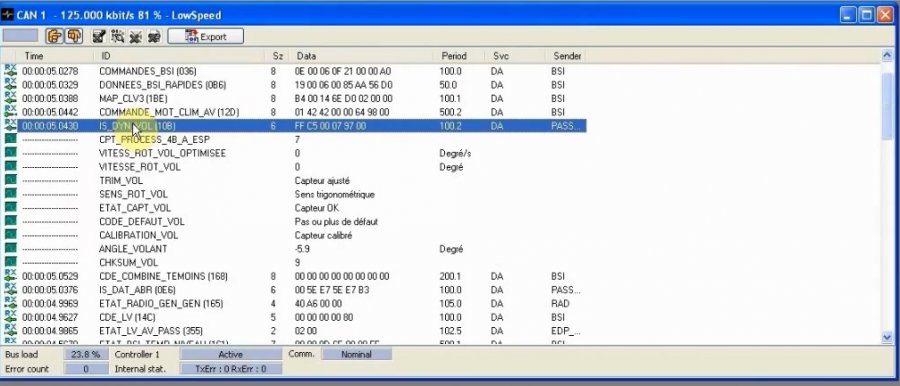Screen dimensions: 900x386
Task: Click the RX icon of DONNEES_BSI_RAPIDES row
Action: pos(10,84)
